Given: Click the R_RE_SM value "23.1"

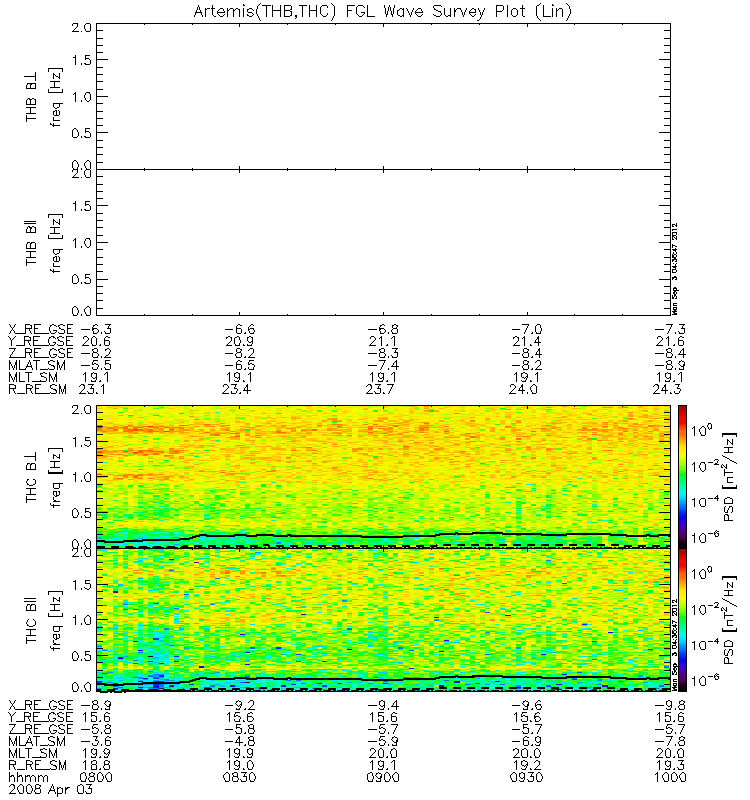Looking at the screenshot, I should [x=92, y=389].
